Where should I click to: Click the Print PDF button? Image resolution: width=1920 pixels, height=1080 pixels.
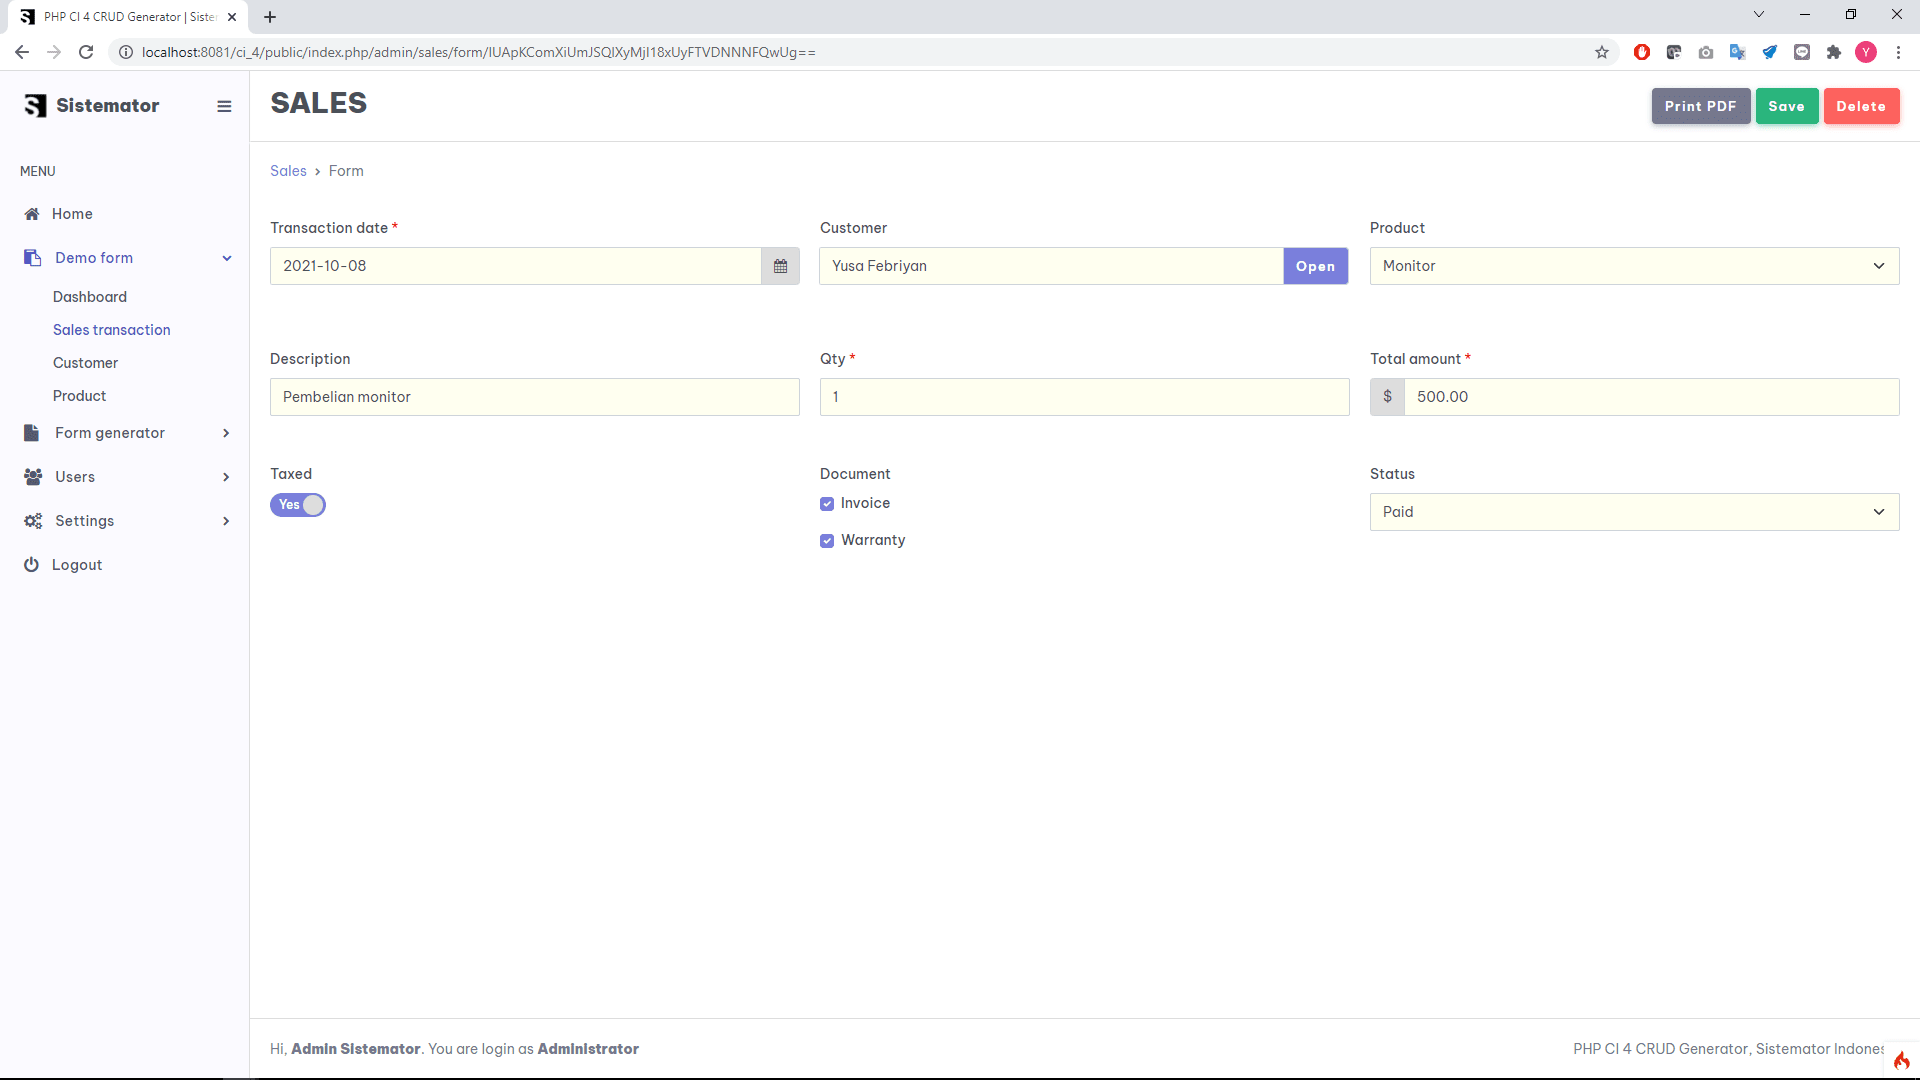[x=1700, y=106]
